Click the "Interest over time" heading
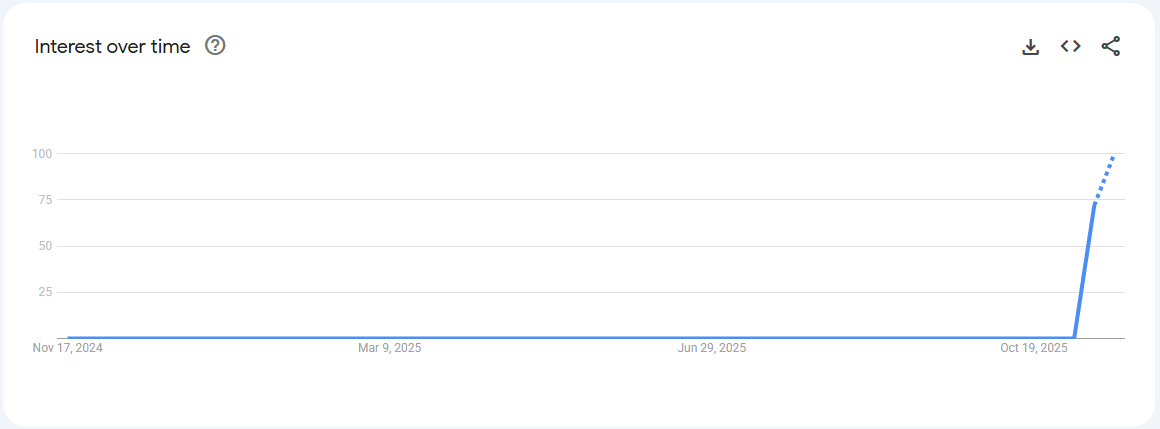The image size is (1160, 429). click(112, 46)
